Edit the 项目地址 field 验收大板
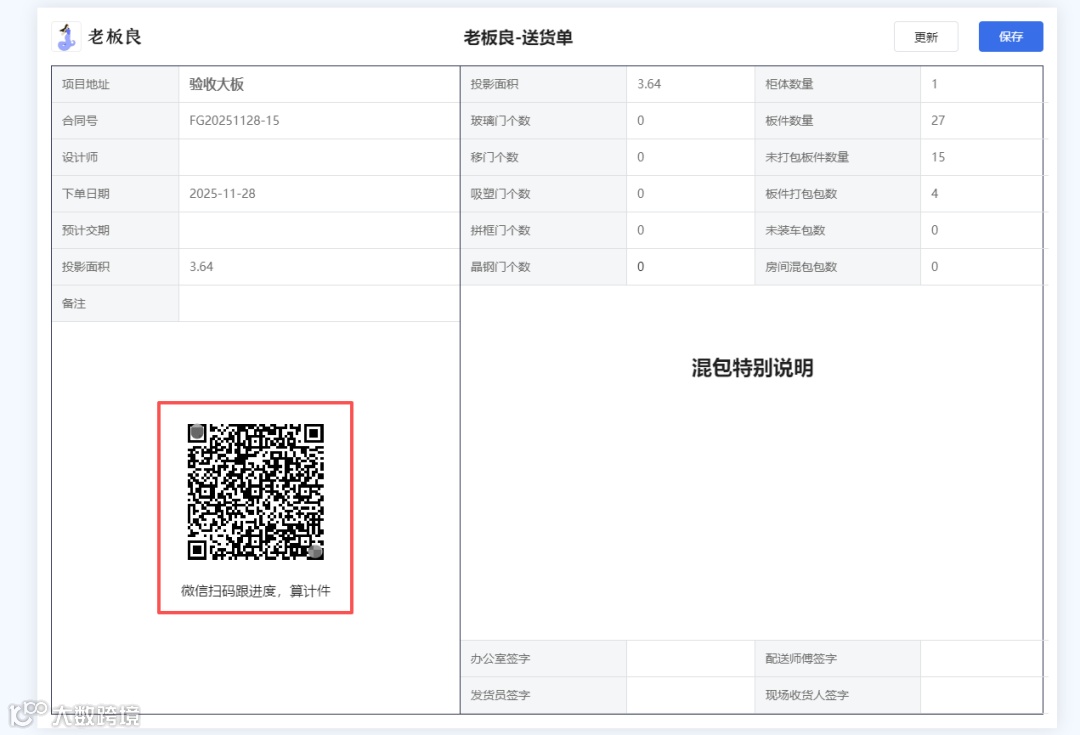The width and height of the screenshot is (1080, 735). click(x=319, y=84)
